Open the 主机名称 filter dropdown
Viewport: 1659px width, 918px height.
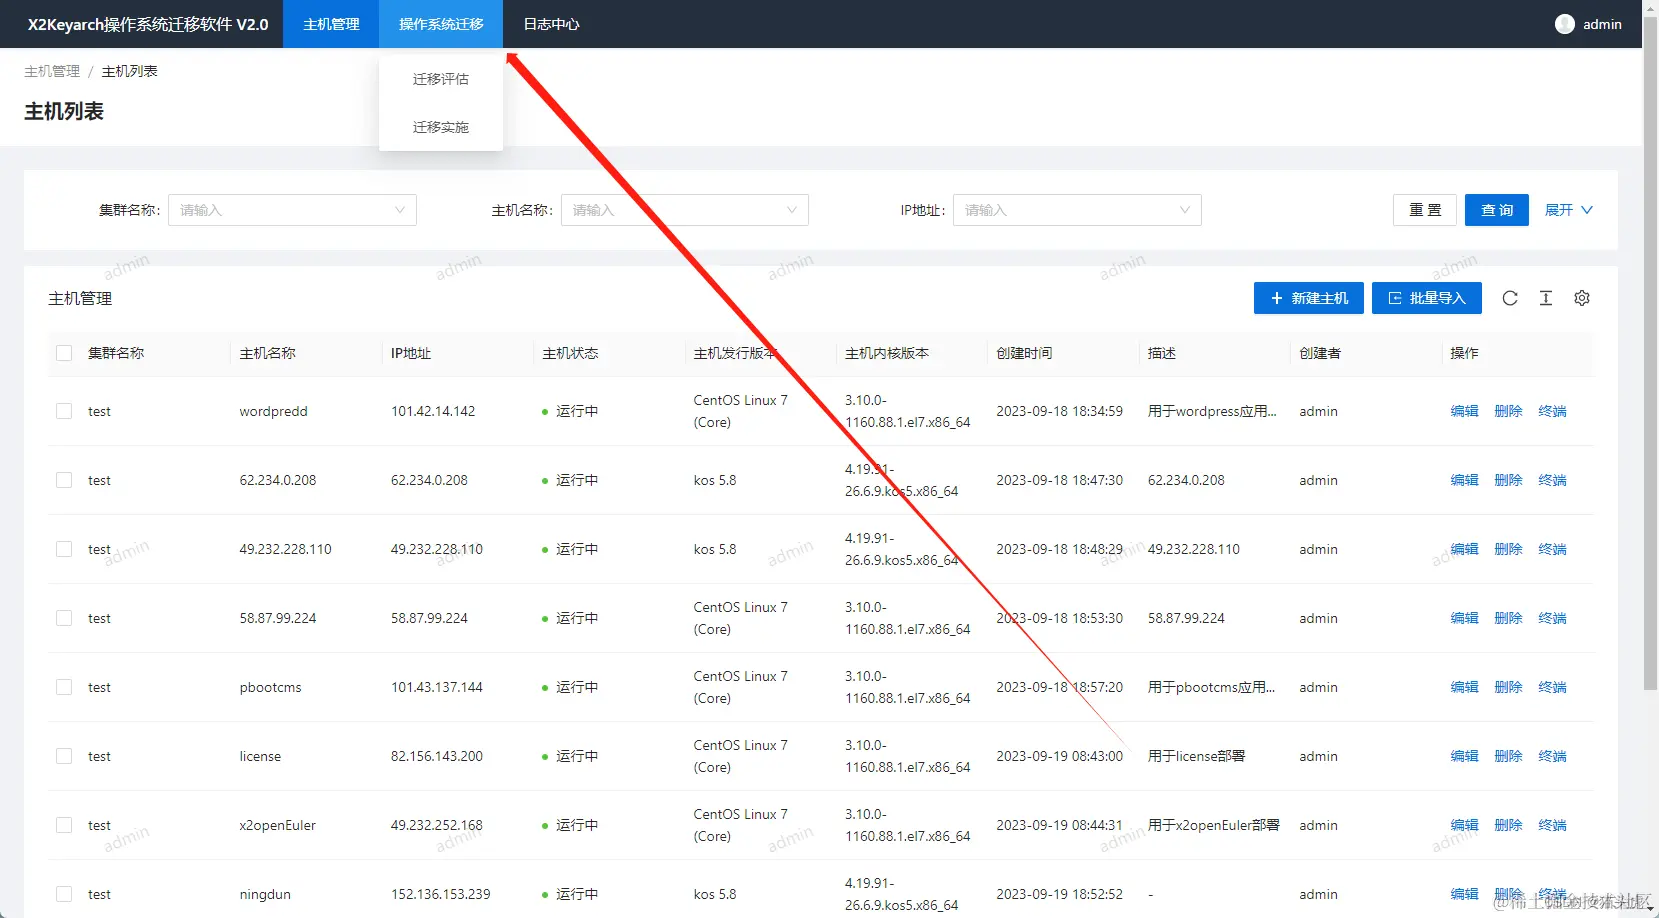(685, 210)
